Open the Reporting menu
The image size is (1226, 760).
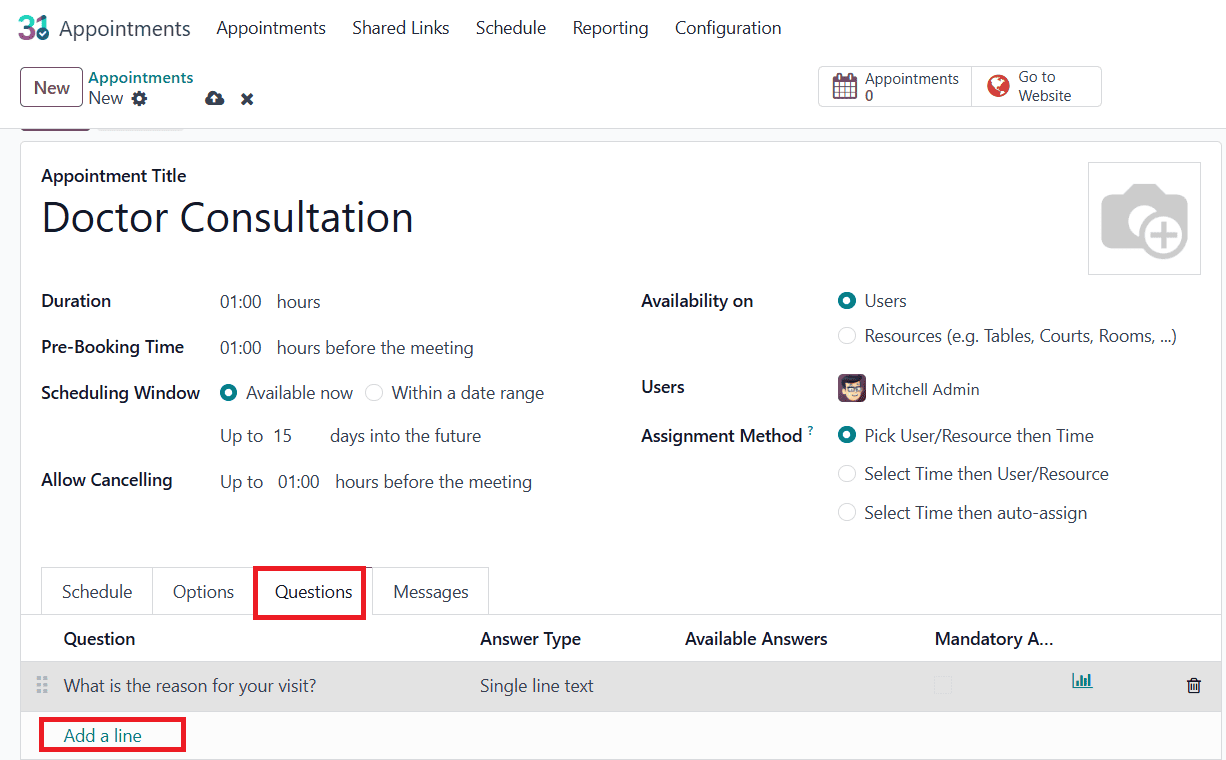click(x=610, y=28)
